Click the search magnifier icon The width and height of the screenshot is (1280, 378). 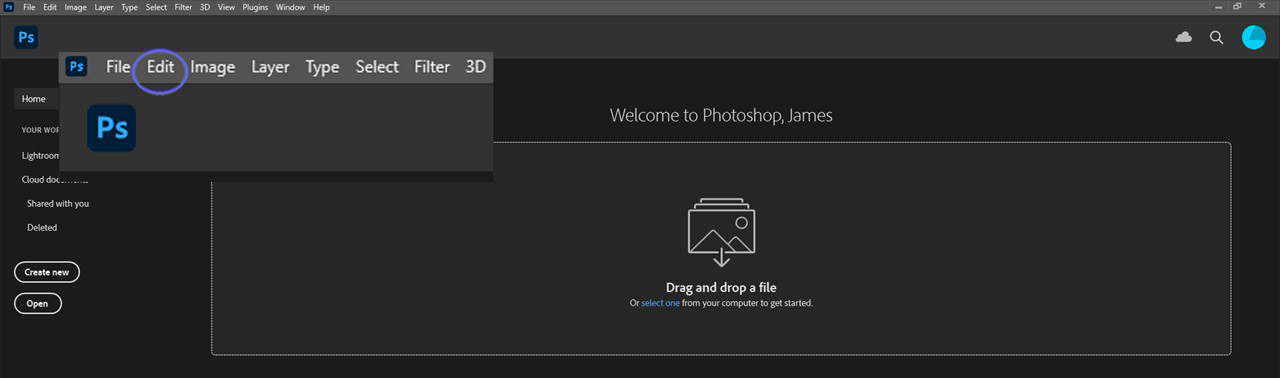coord(1217,37)
